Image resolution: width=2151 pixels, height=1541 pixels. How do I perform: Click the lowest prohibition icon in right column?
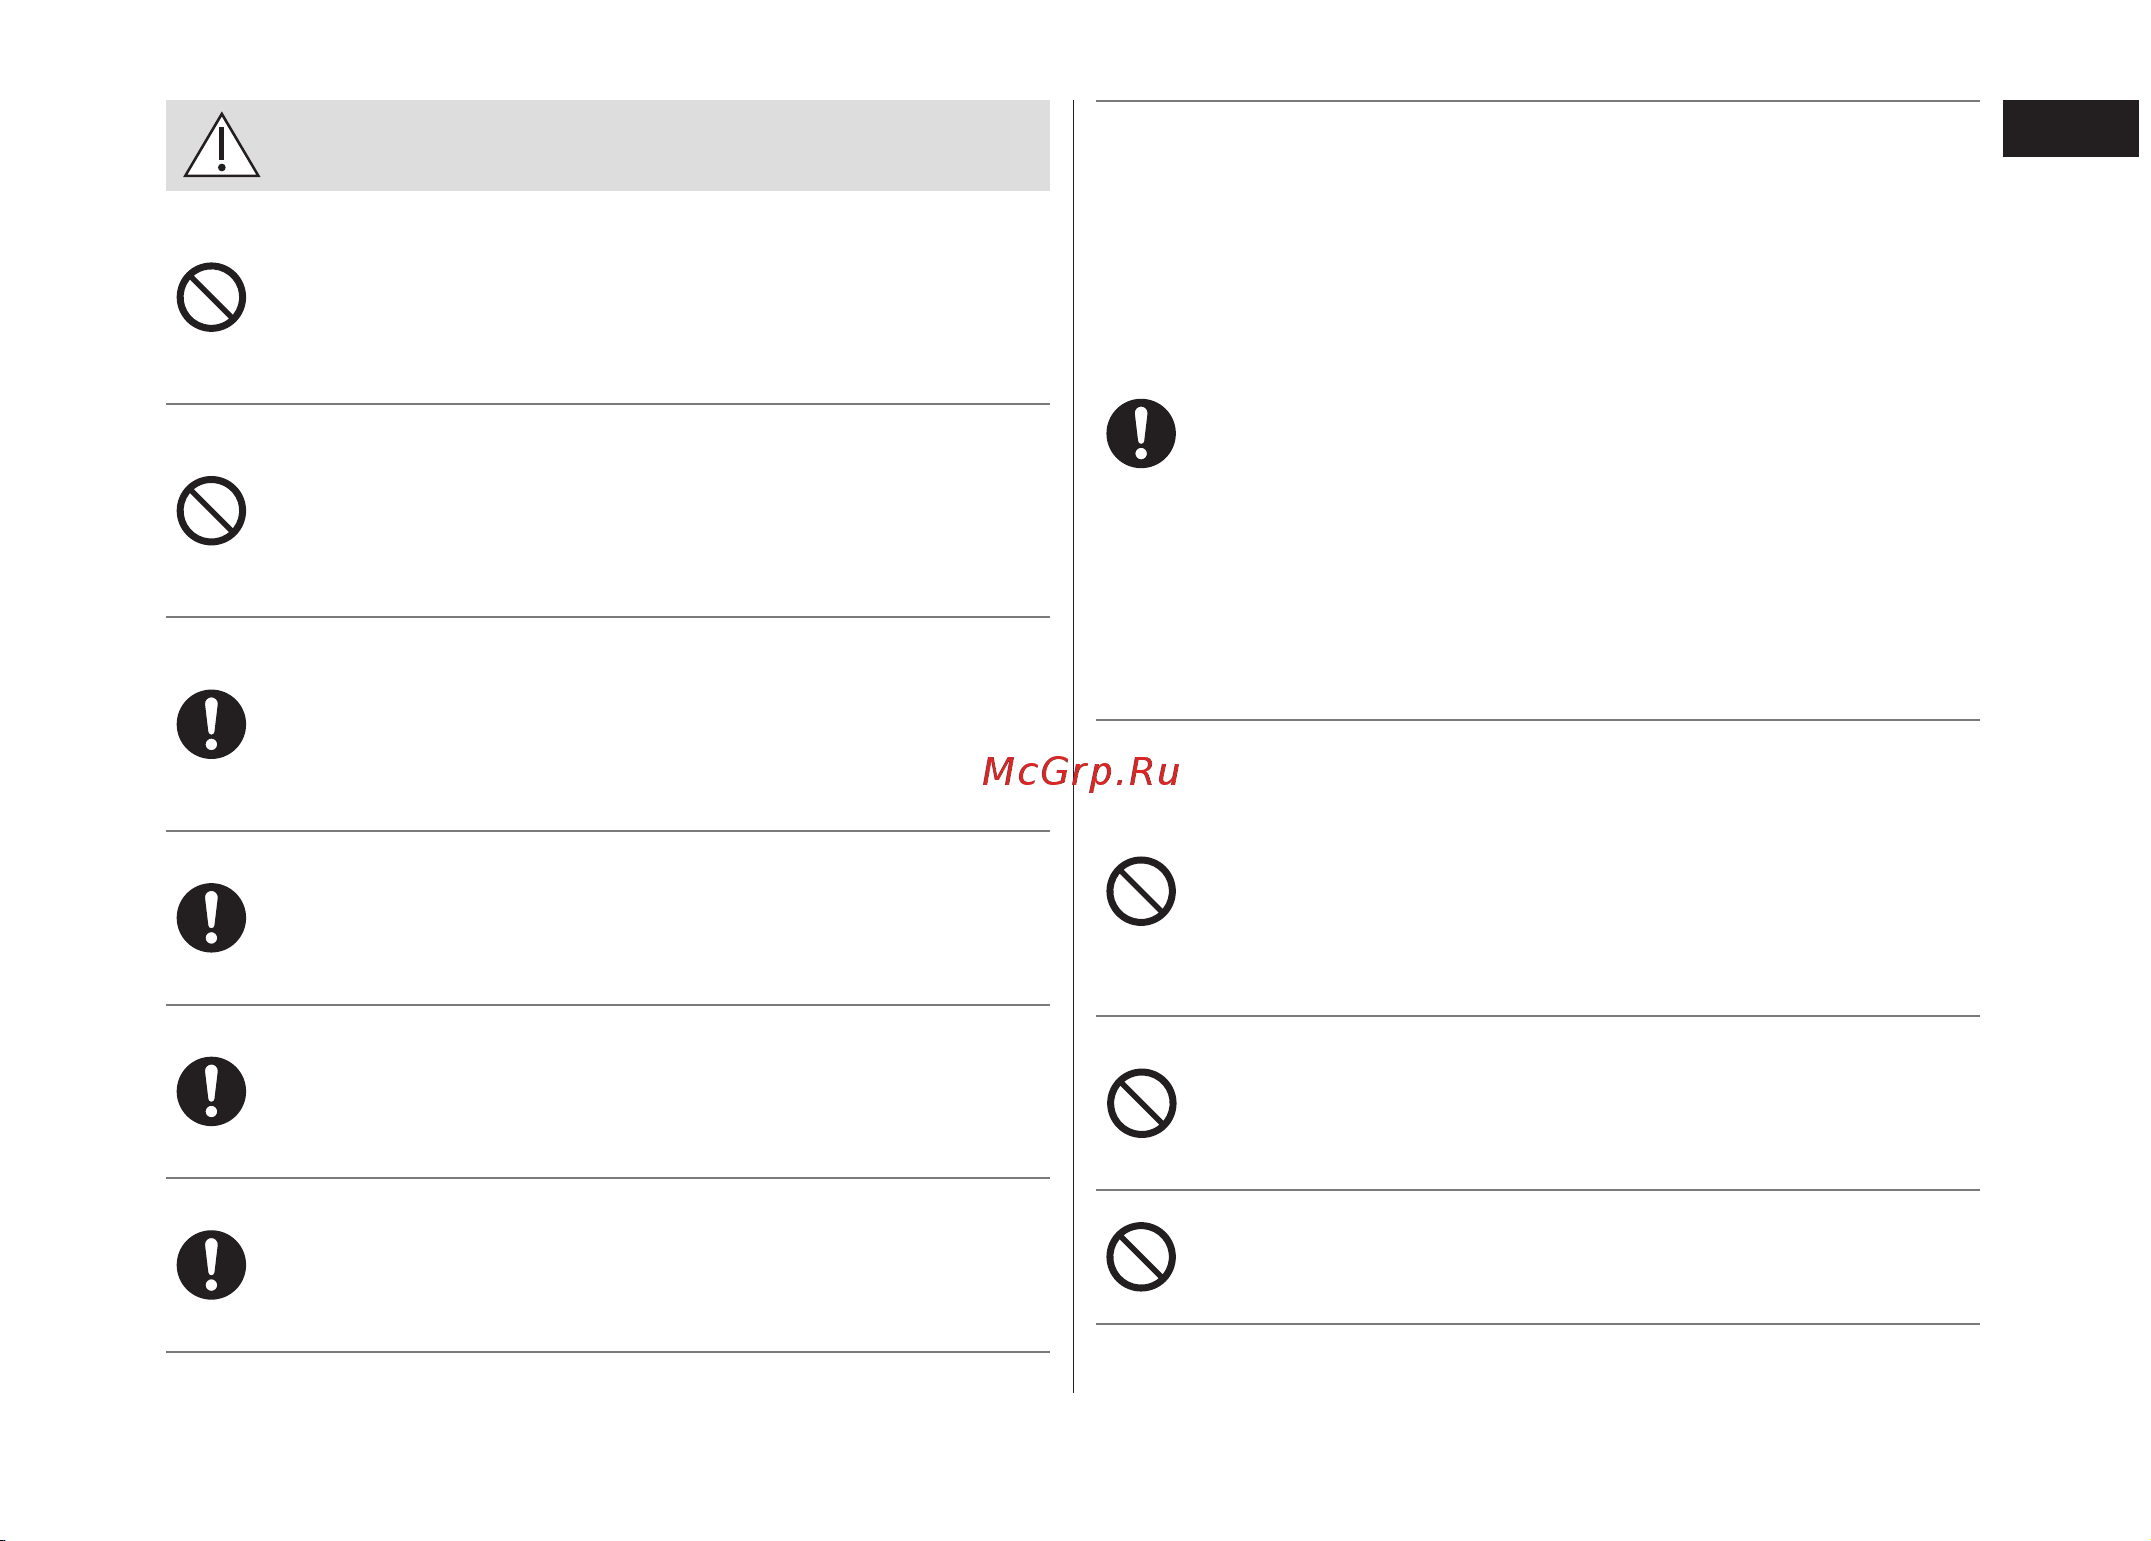tap(1141, 1257)
